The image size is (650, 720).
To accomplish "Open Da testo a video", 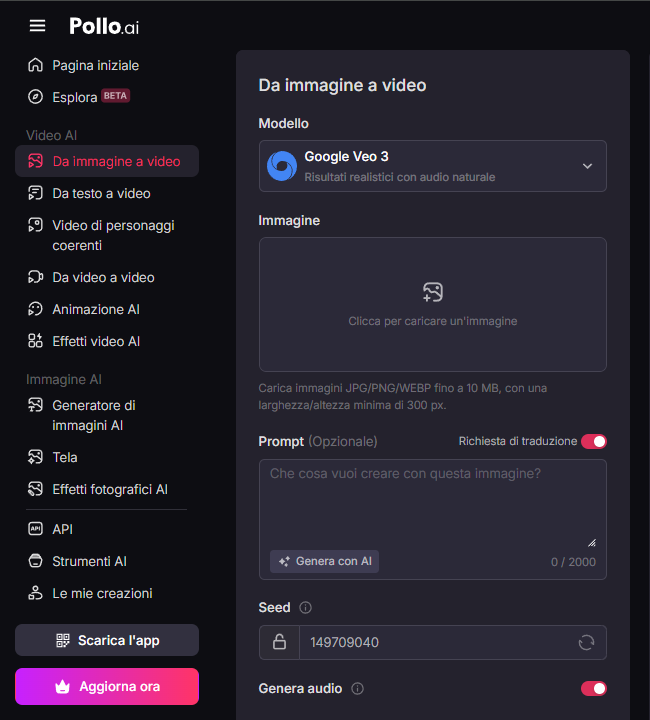I will (101, 193).
